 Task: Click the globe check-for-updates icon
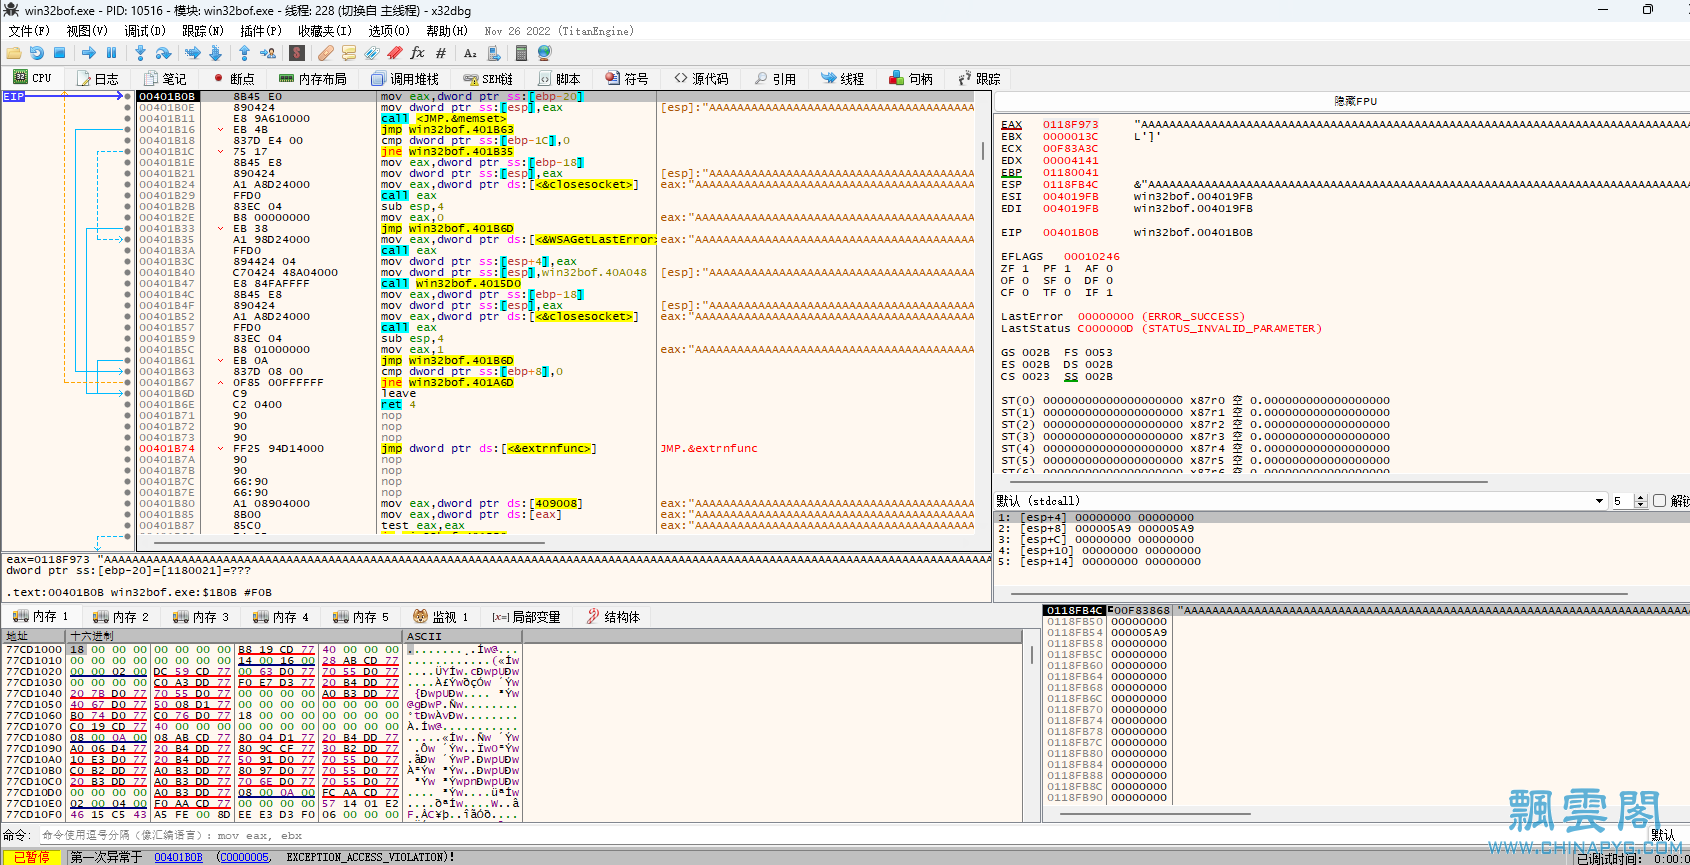pos(544,53)
